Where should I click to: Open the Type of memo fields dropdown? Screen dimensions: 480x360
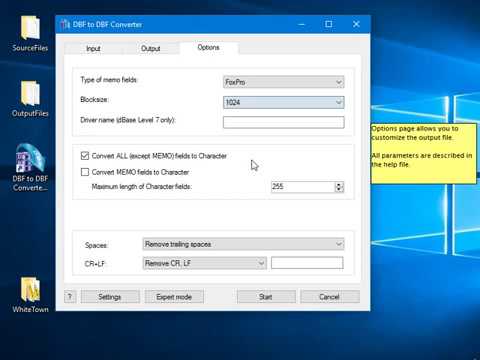(x=283, y=82)
